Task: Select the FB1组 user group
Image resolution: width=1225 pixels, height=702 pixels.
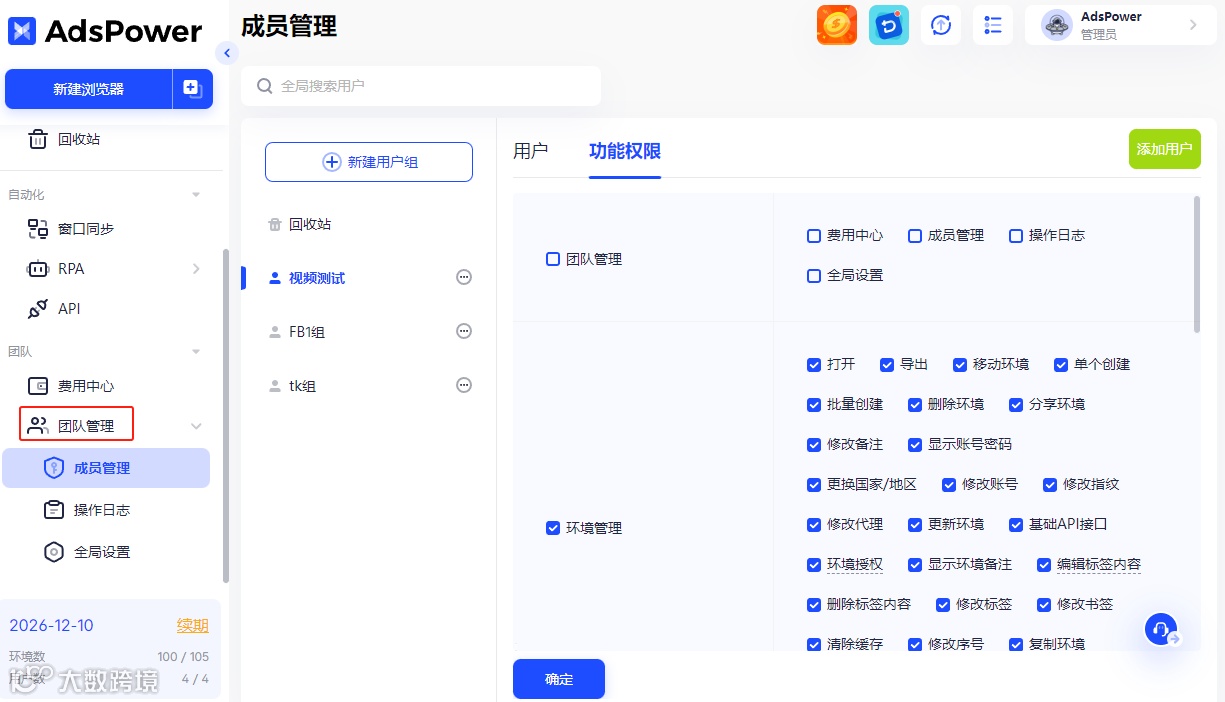Action: (x=307, y=332)
